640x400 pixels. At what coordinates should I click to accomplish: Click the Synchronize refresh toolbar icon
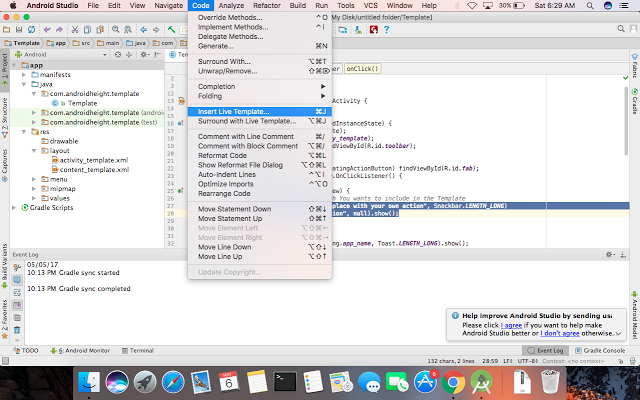click(x=31, y=29)
